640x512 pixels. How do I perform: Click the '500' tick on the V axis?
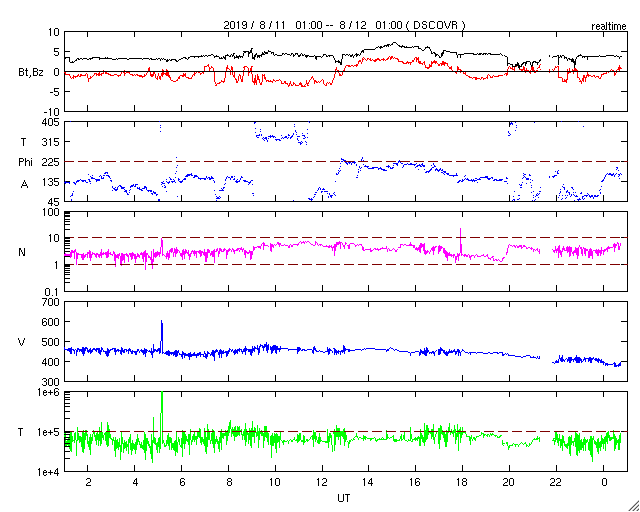[51, 342]
